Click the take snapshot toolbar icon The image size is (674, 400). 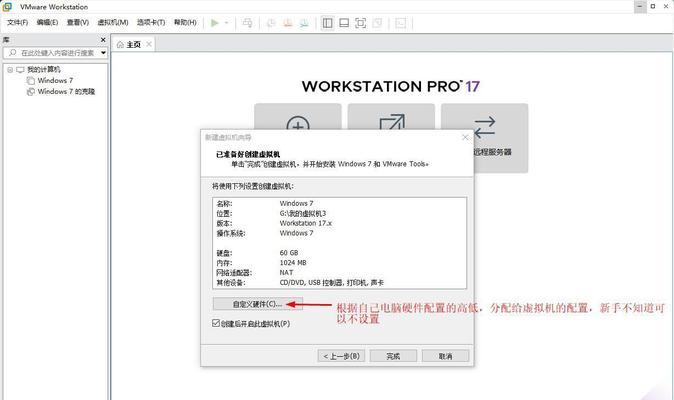point(271,23)
